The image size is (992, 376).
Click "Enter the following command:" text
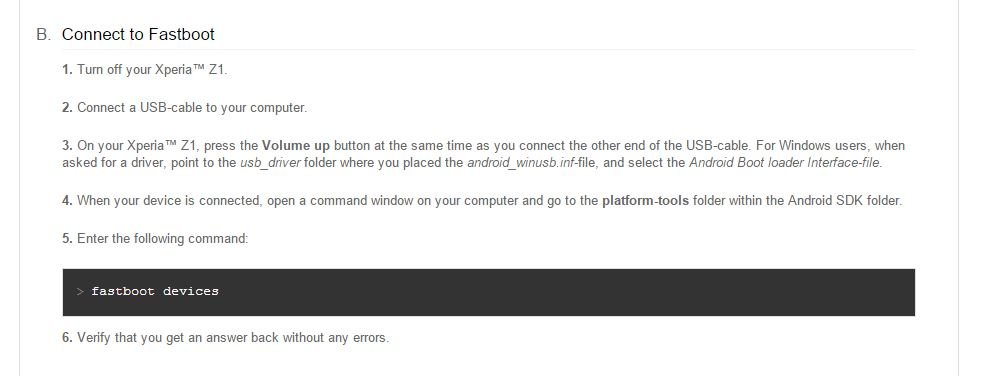pos(163,239)
